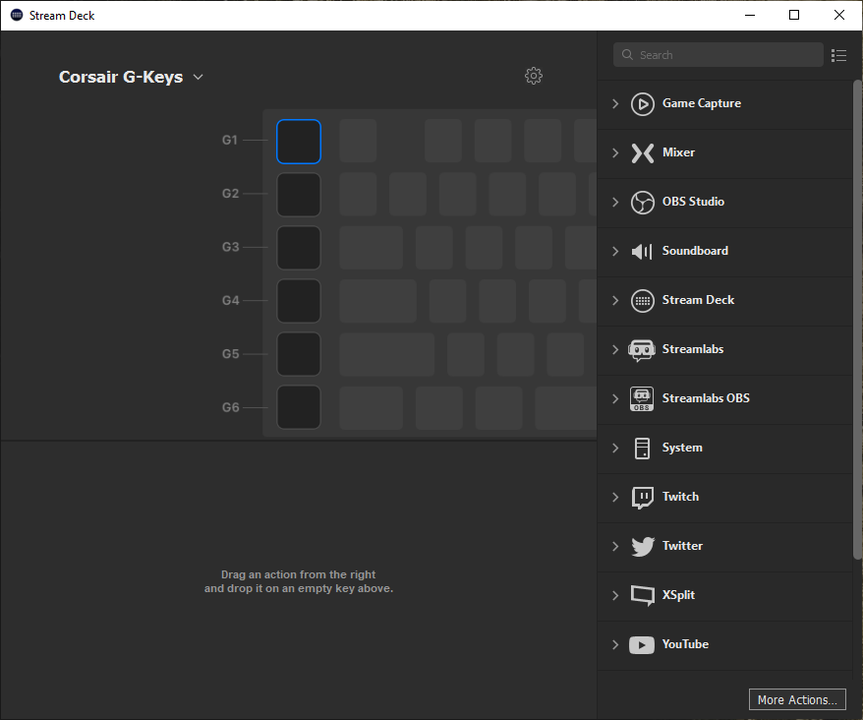Click the Streamlabs category icon
863x720 pixels.
(642, 350)
